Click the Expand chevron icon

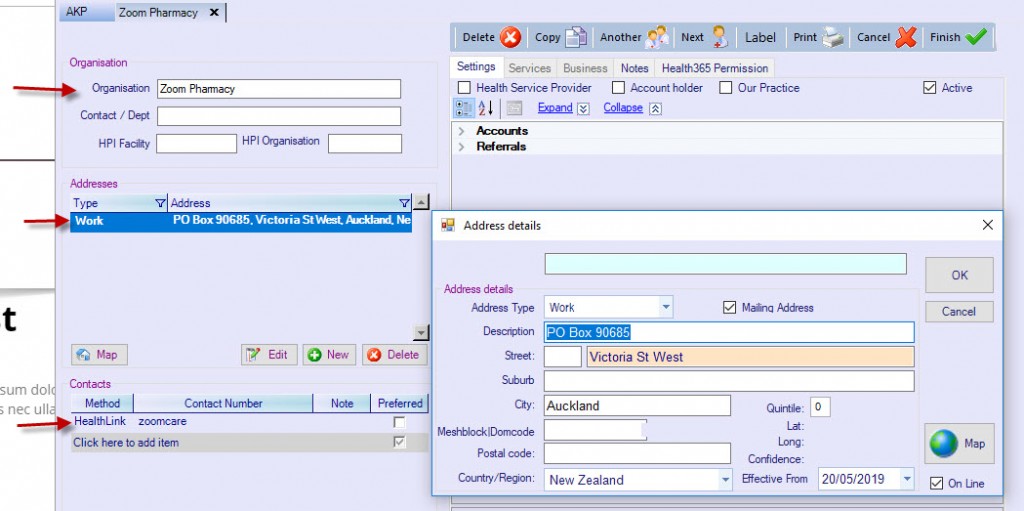(583, 108)
